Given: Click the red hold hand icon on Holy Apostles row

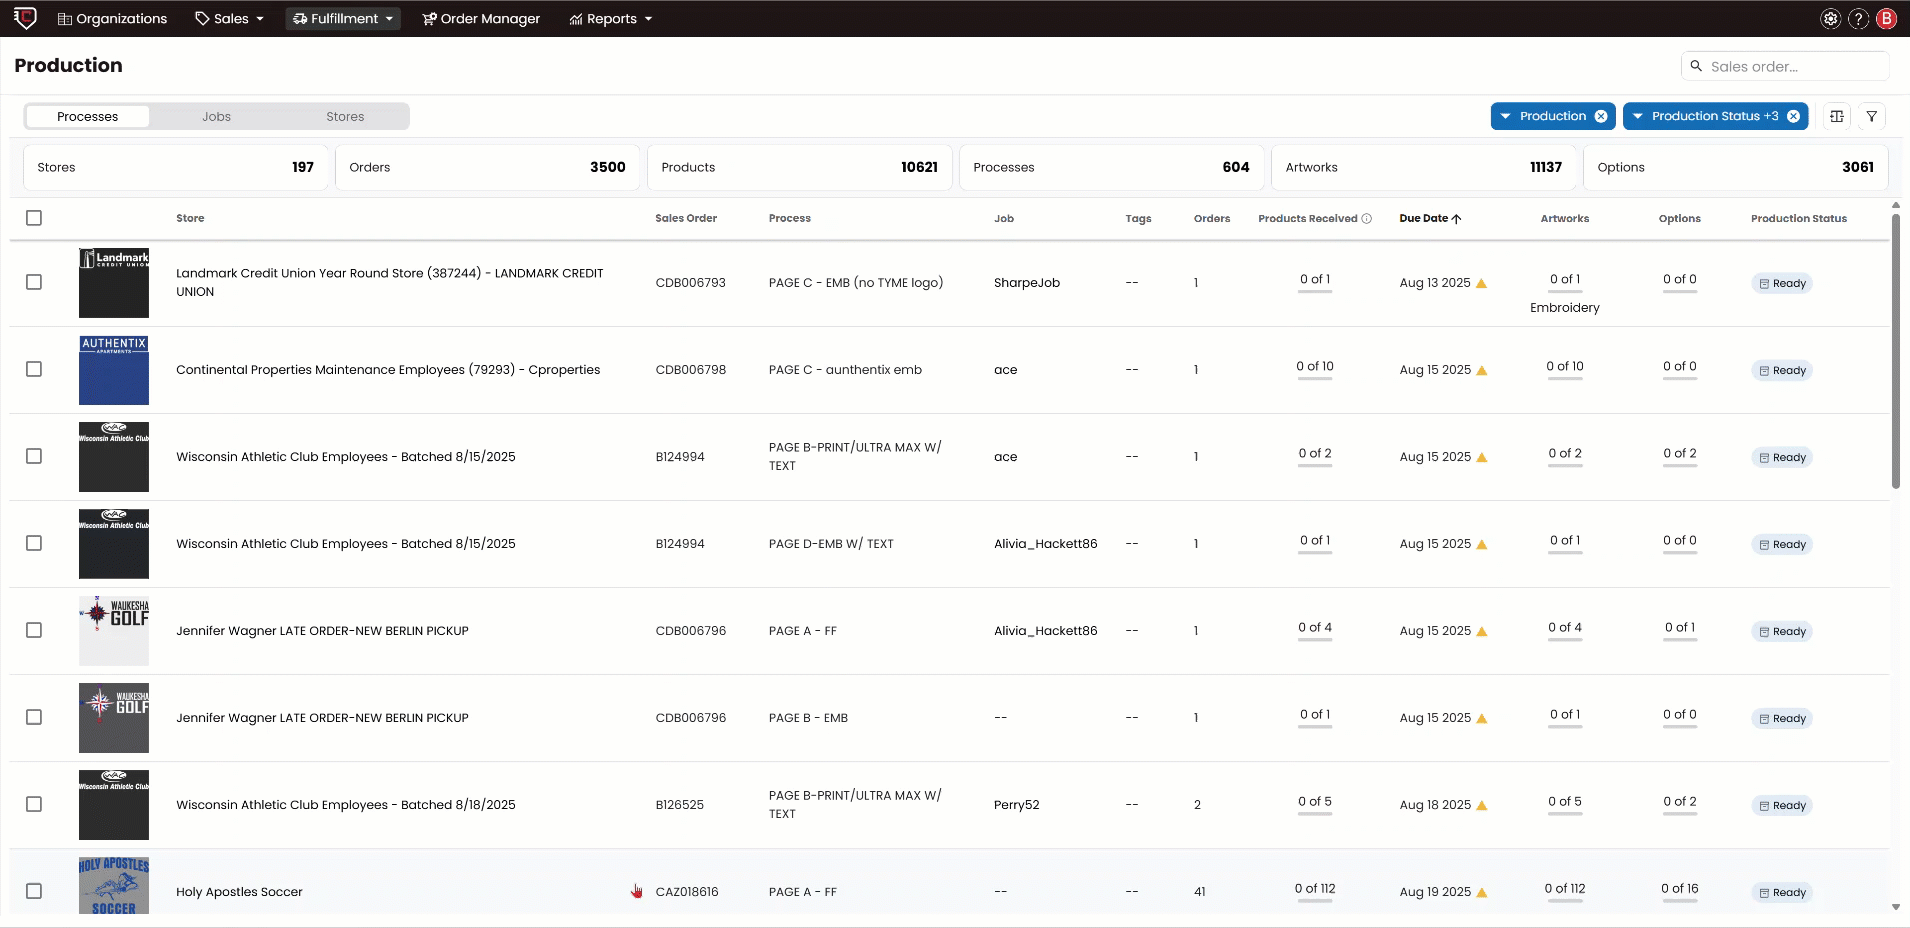Looking at the screenshot, I should (637, 891).
